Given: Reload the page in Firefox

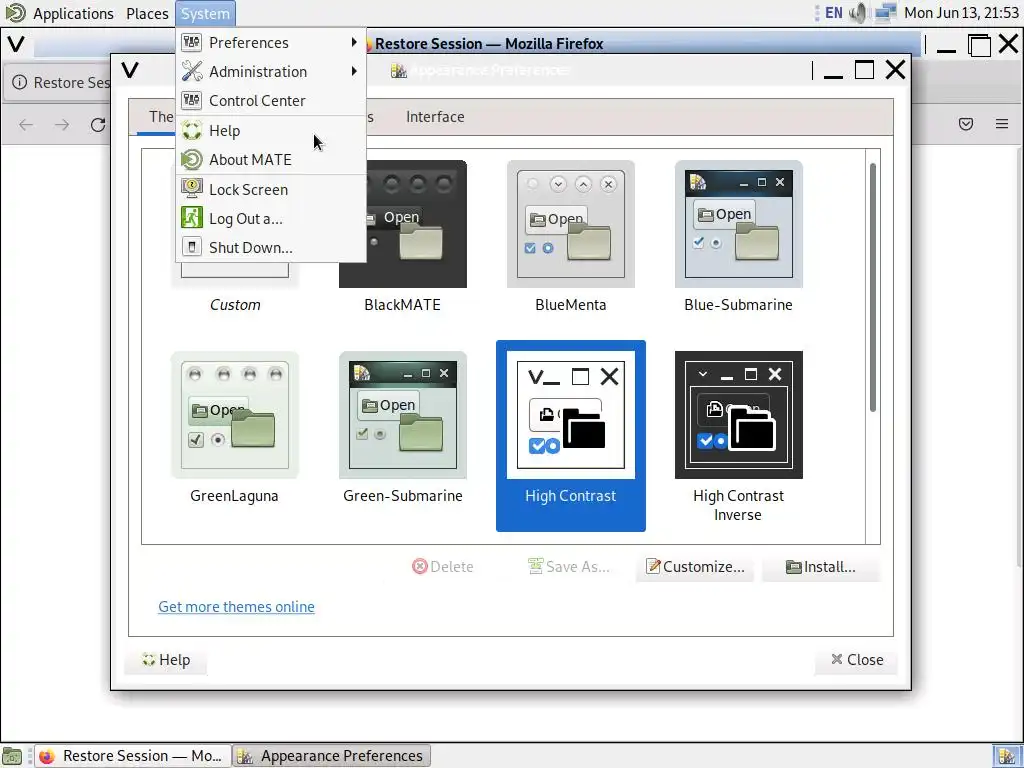Looking at the screenshot, I should pyautogui.click(x=98, y=124).
